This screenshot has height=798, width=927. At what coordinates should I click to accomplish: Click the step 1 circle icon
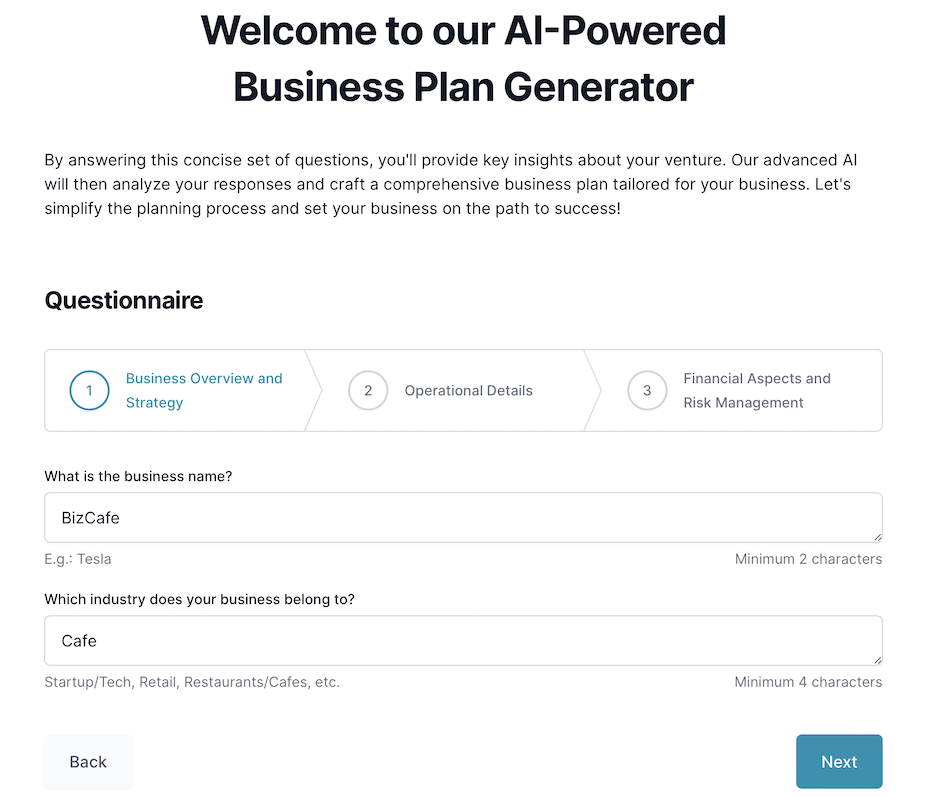pyautogui.click(x=89, y=391)
